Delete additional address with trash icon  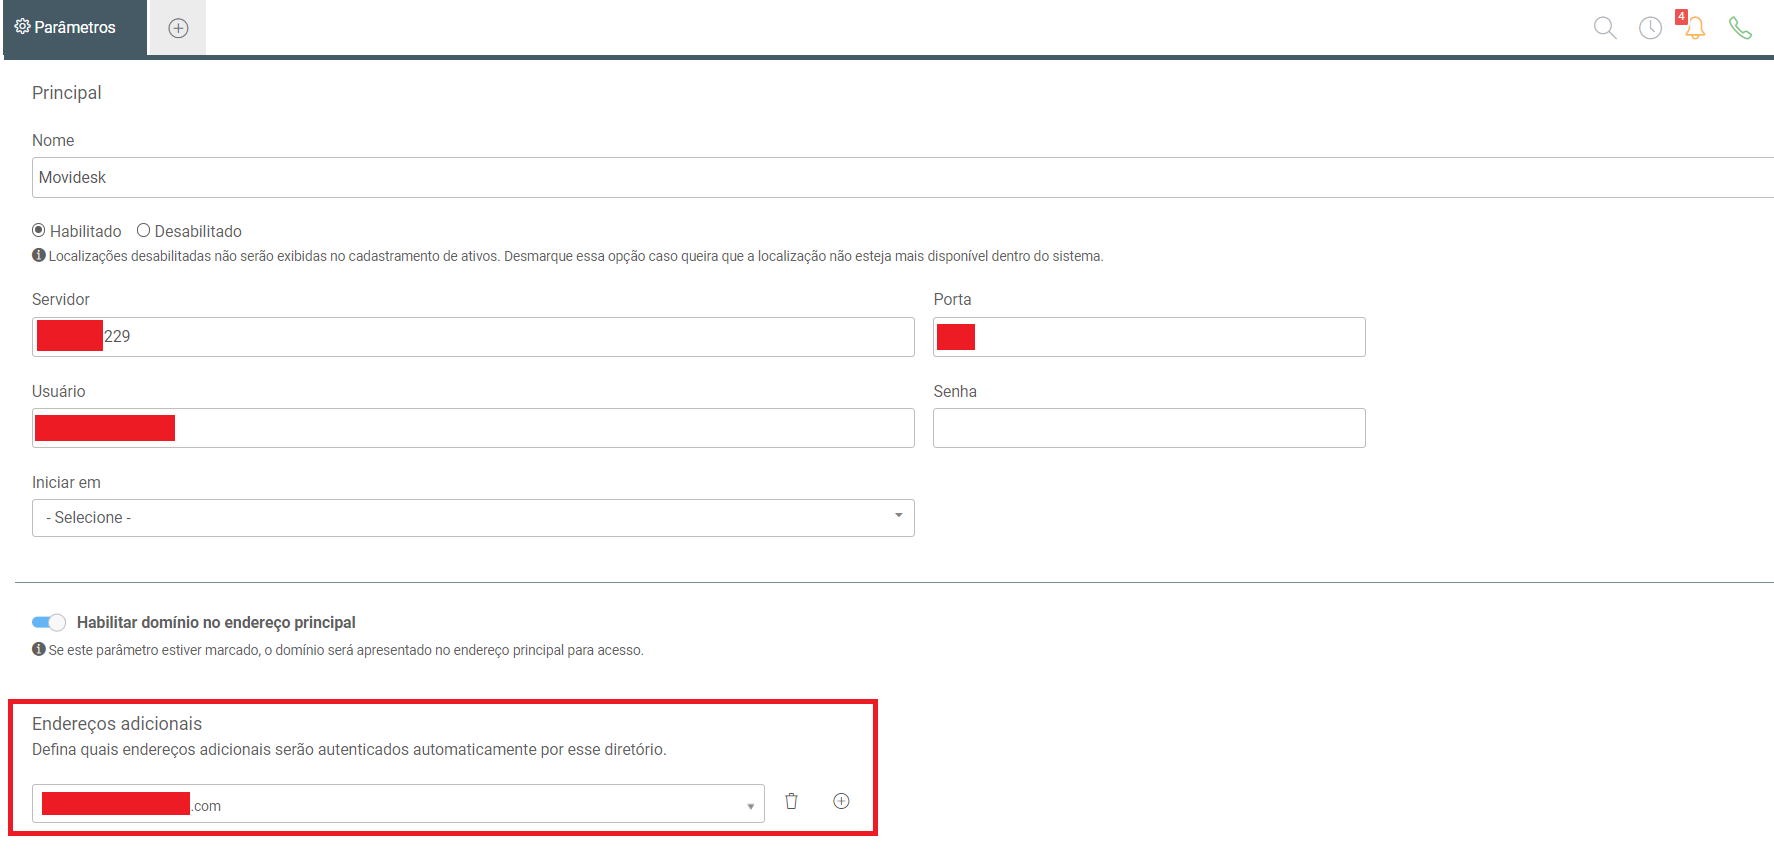point(791,801)
